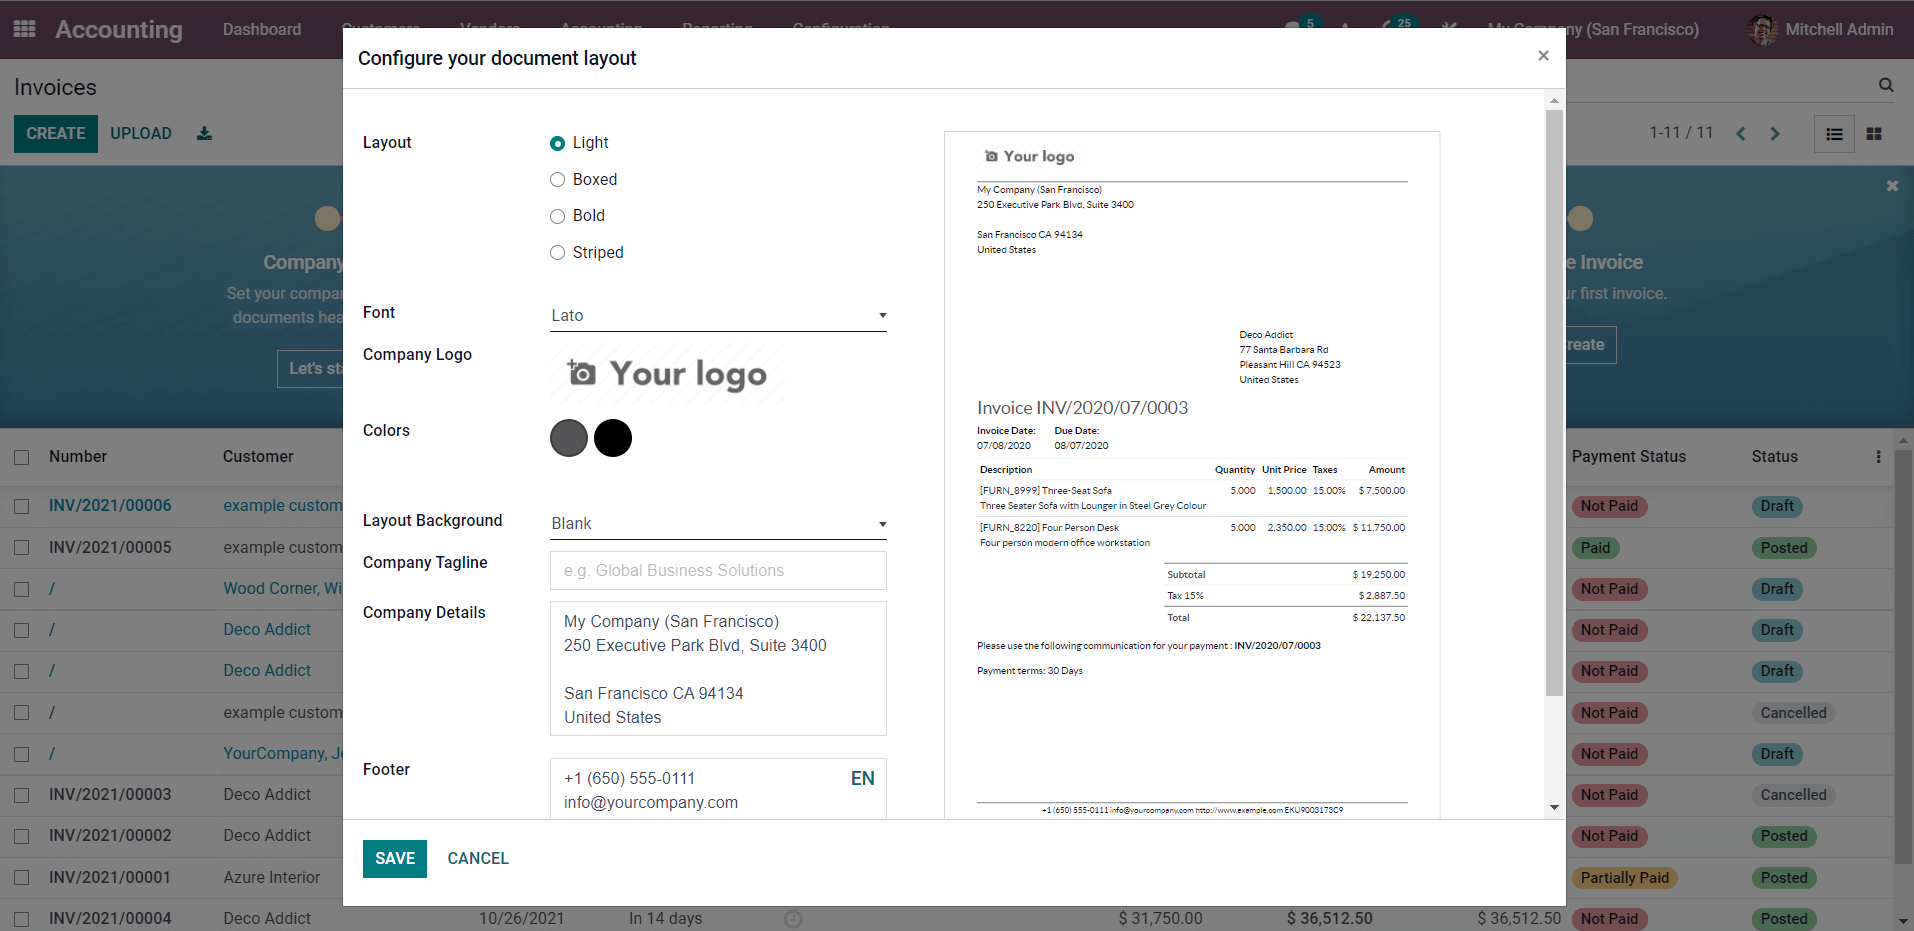
Task: Go to previous page arrow
Action: [x=1741, y=134]
